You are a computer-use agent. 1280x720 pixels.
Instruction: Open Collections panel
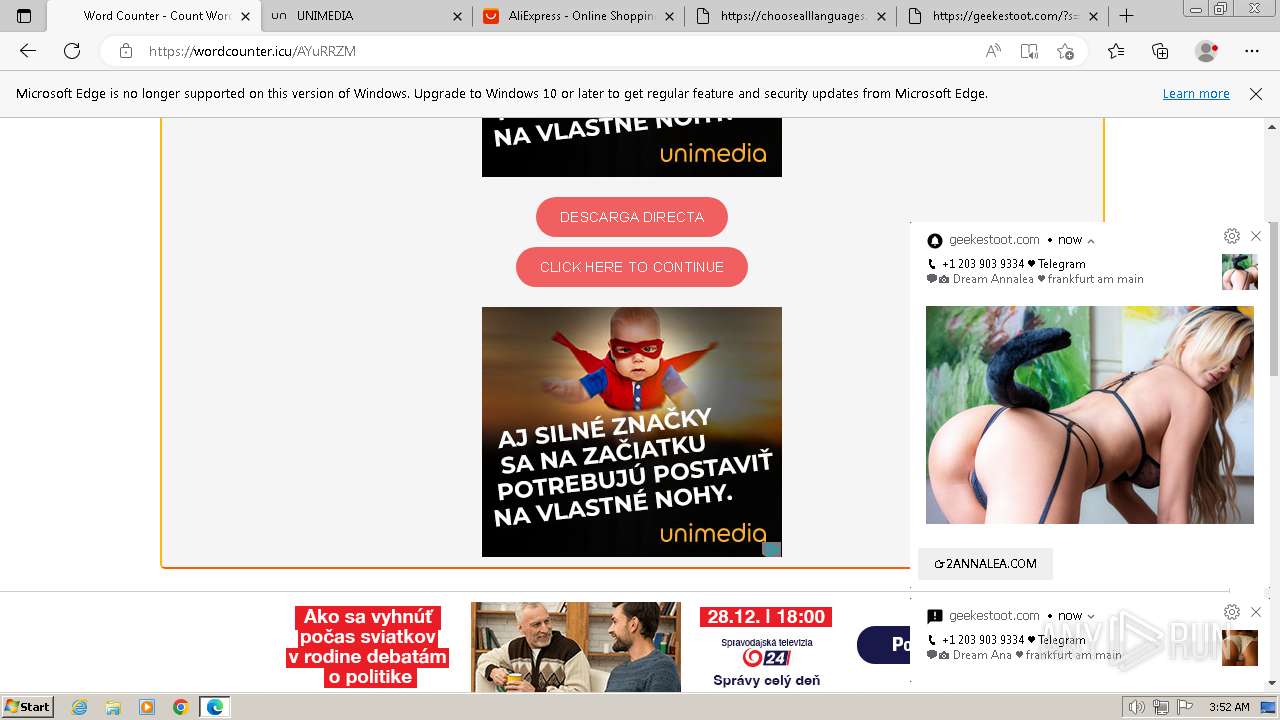1160,51
